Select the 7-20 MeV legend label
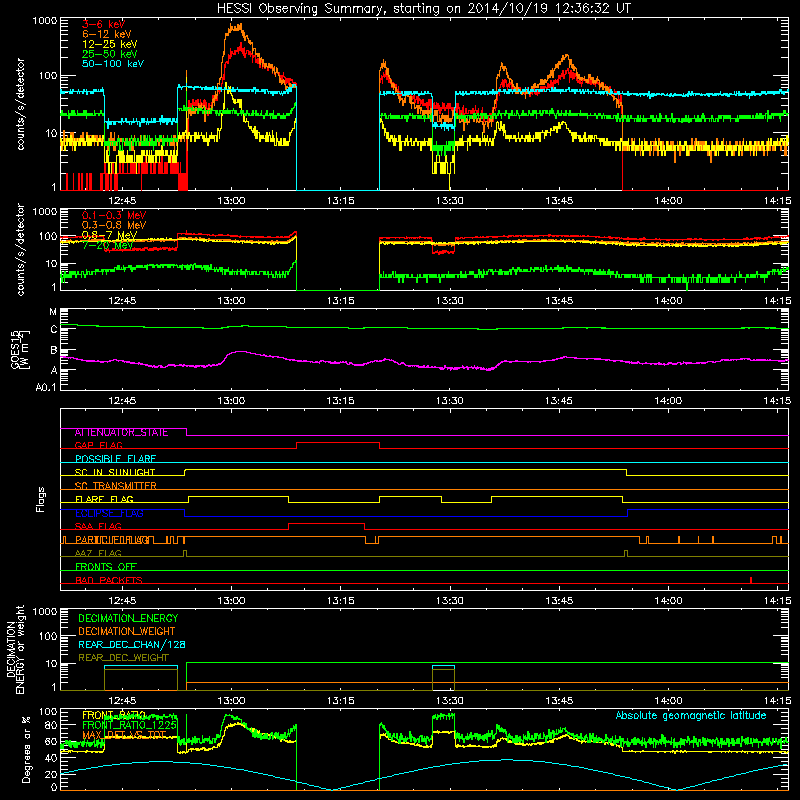The height and width of the screenshot is (800, 800). tap(108, 245)
